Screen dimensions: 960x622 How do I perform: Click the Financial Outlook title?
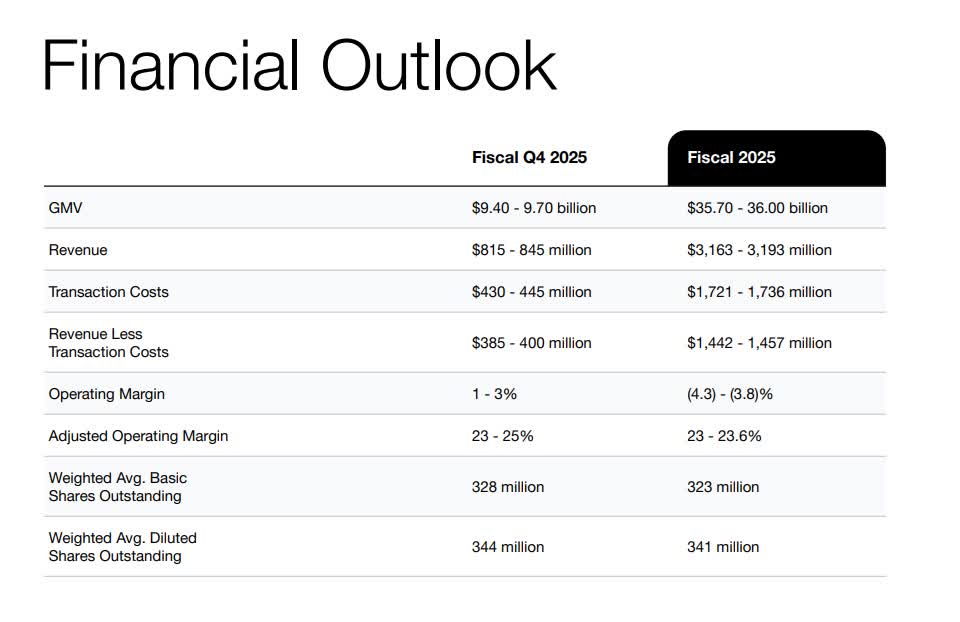click(x=298, y=66)
